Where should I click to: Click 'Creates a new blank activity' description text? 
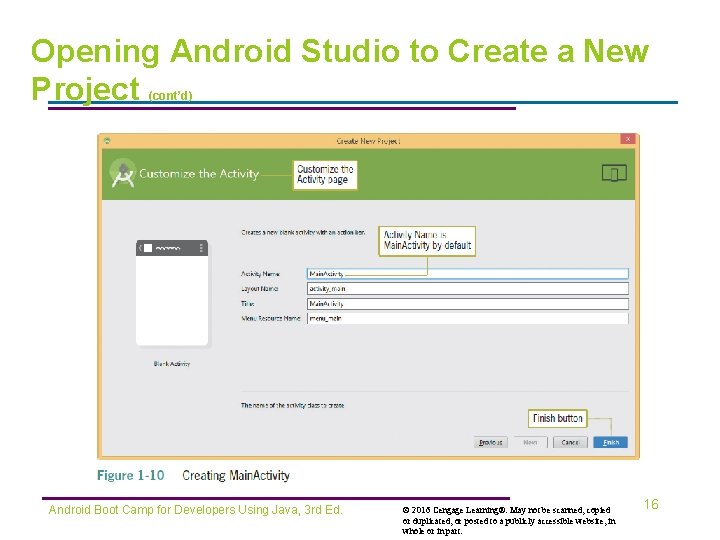303,232
